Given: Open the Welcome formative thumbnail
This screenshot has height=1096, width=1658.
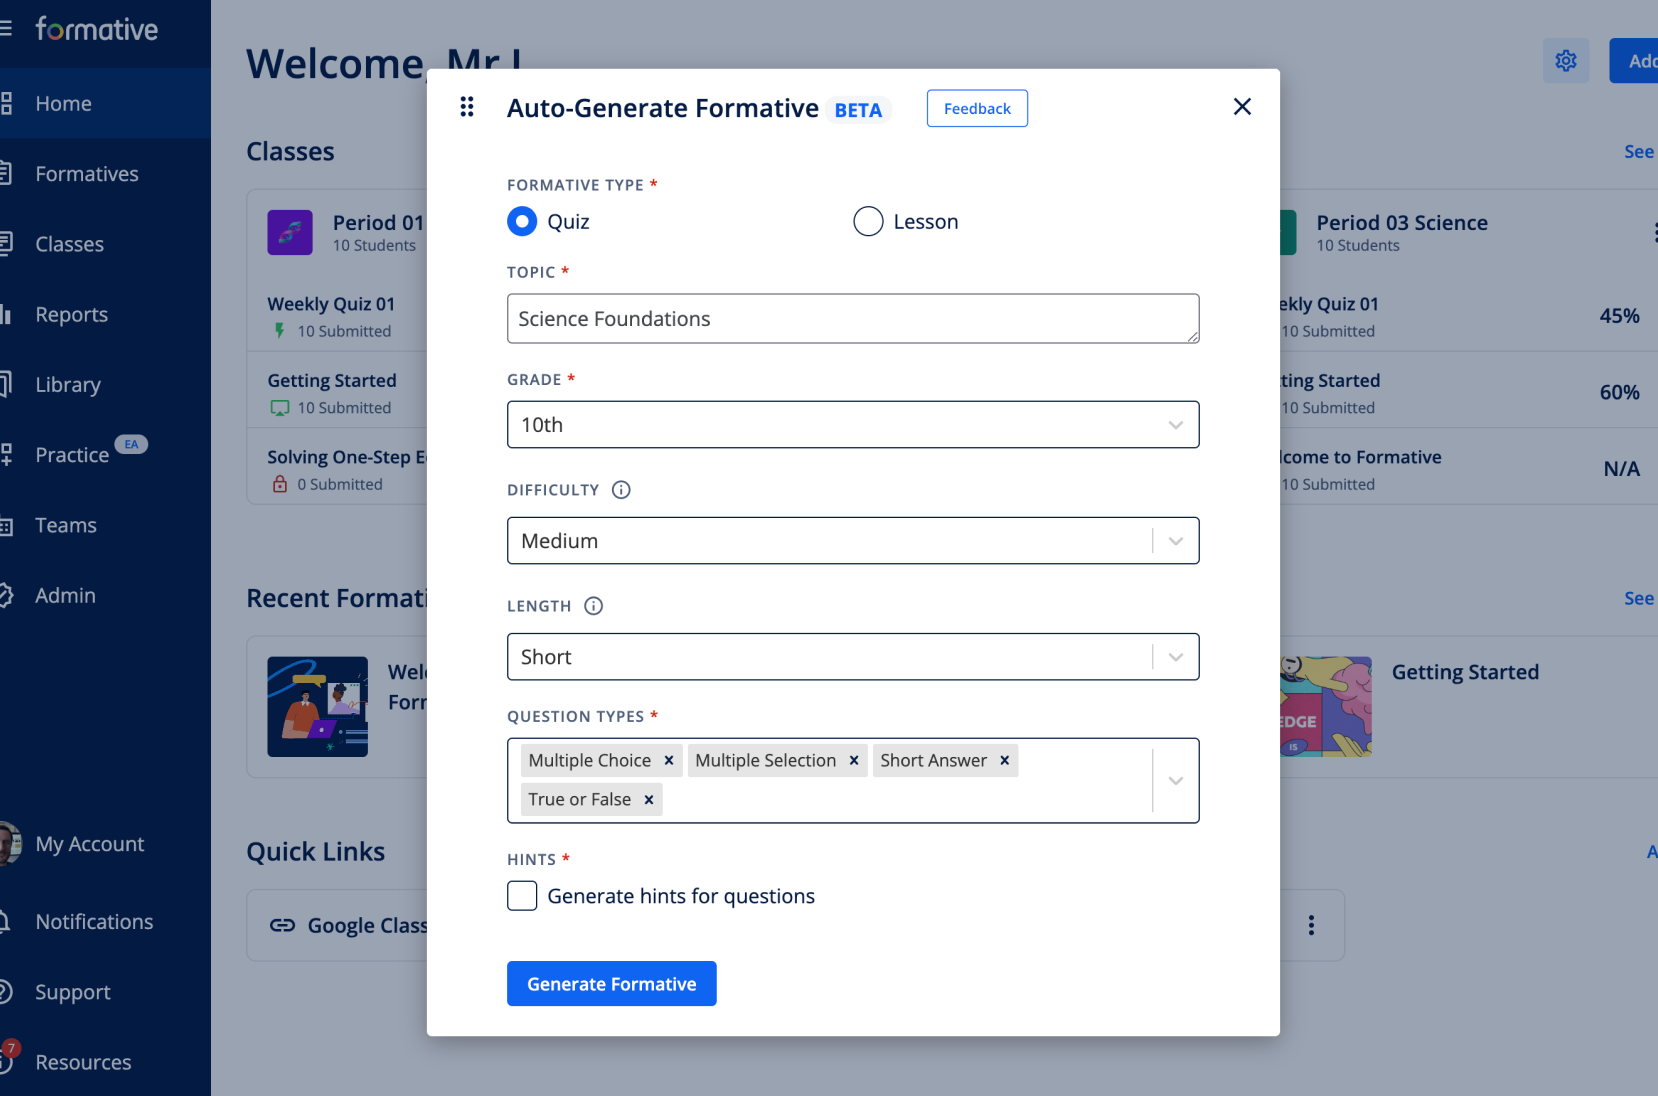Looking at the screenshot, I should pyautogui.click(x=318, y=706).
